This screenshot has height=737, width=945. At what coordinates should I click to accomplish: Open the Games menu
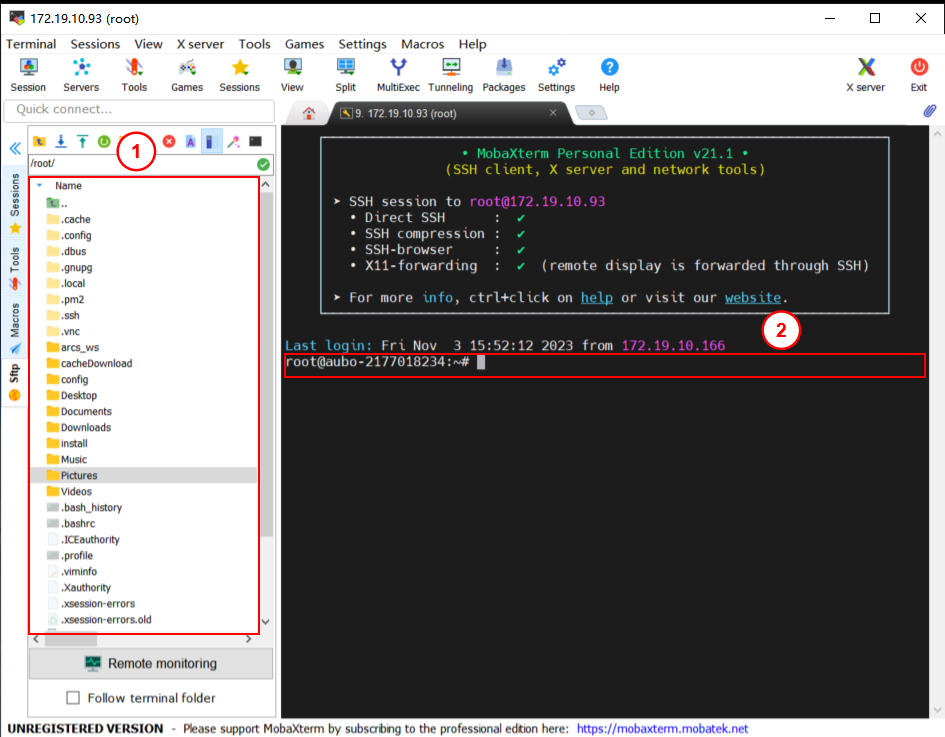(304, 44)
